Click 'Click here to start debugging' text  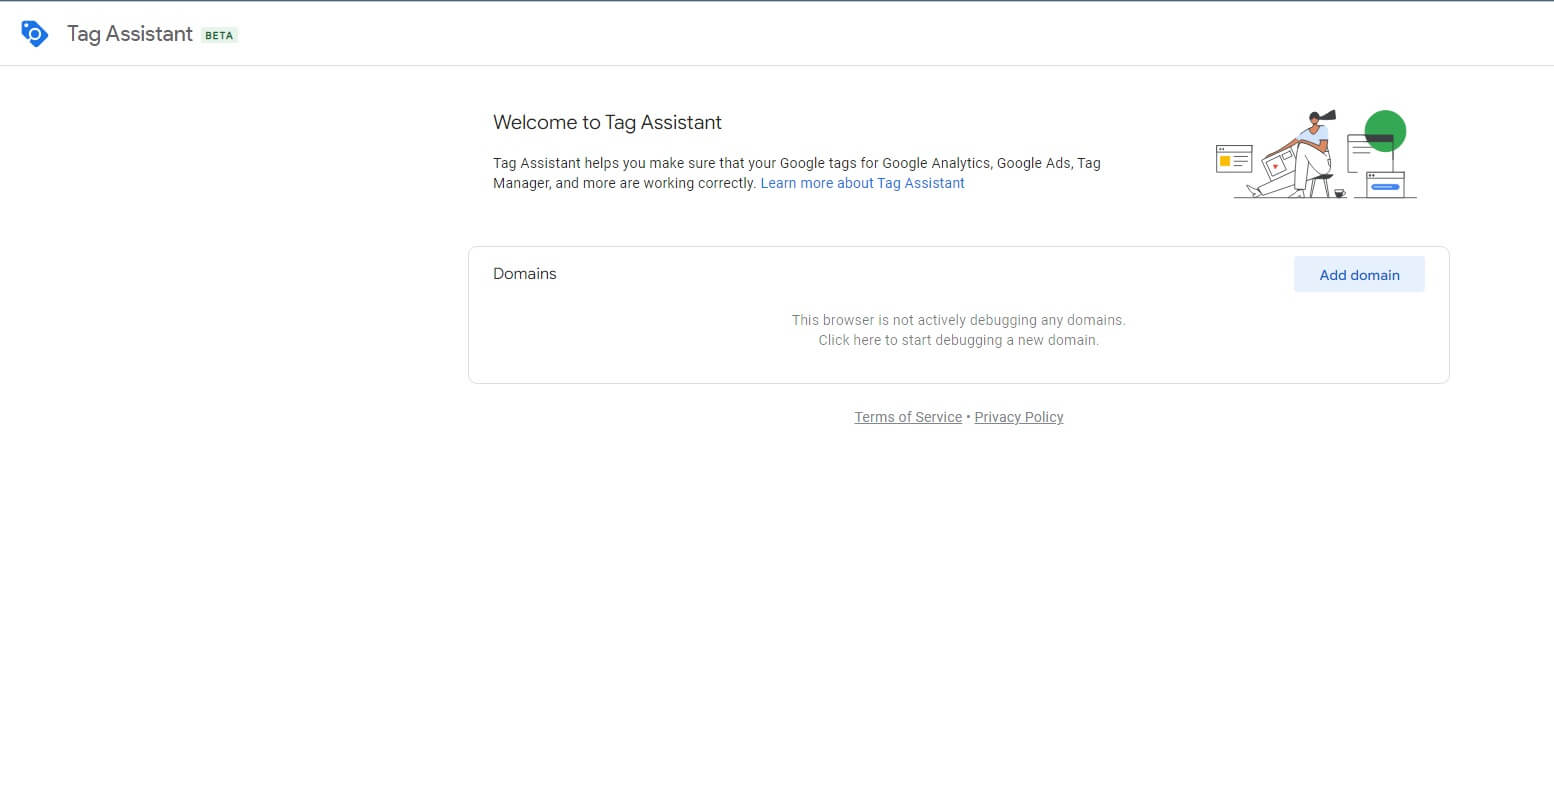958,340
